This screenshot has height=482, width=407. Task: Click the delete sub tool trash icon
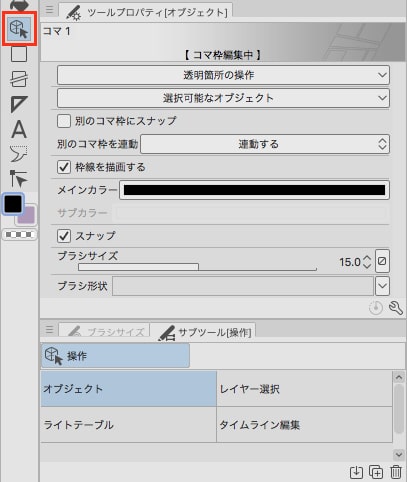coord(396,472)
